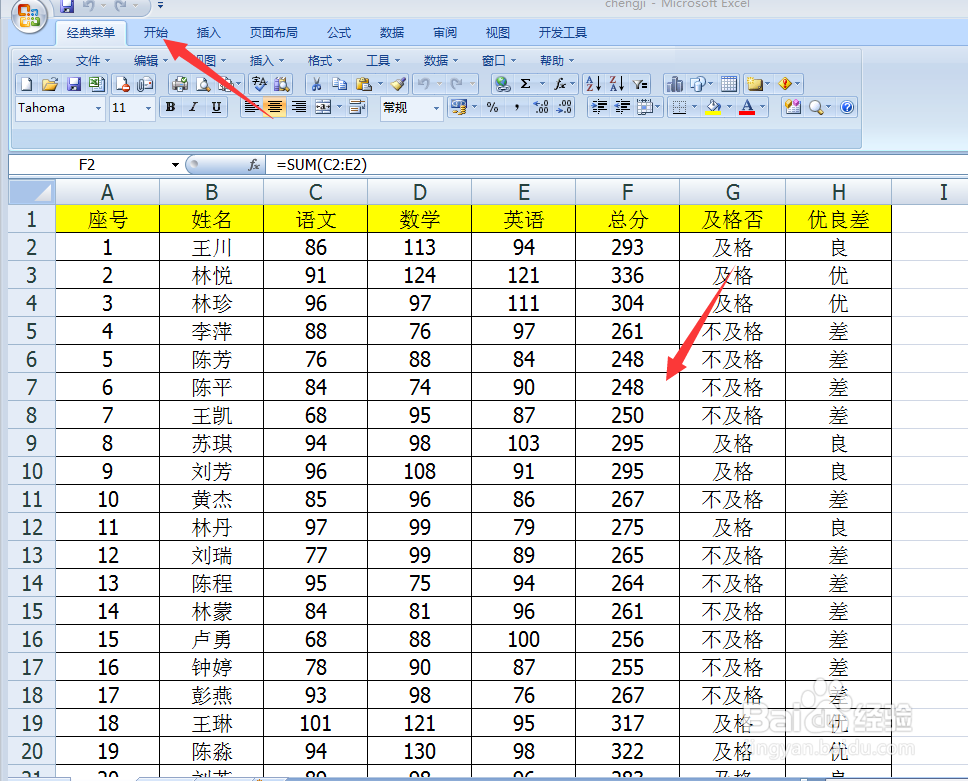This screenshot has height=781, width=968.
Task: Select the Format Painter brush
Action: point(398,84)
